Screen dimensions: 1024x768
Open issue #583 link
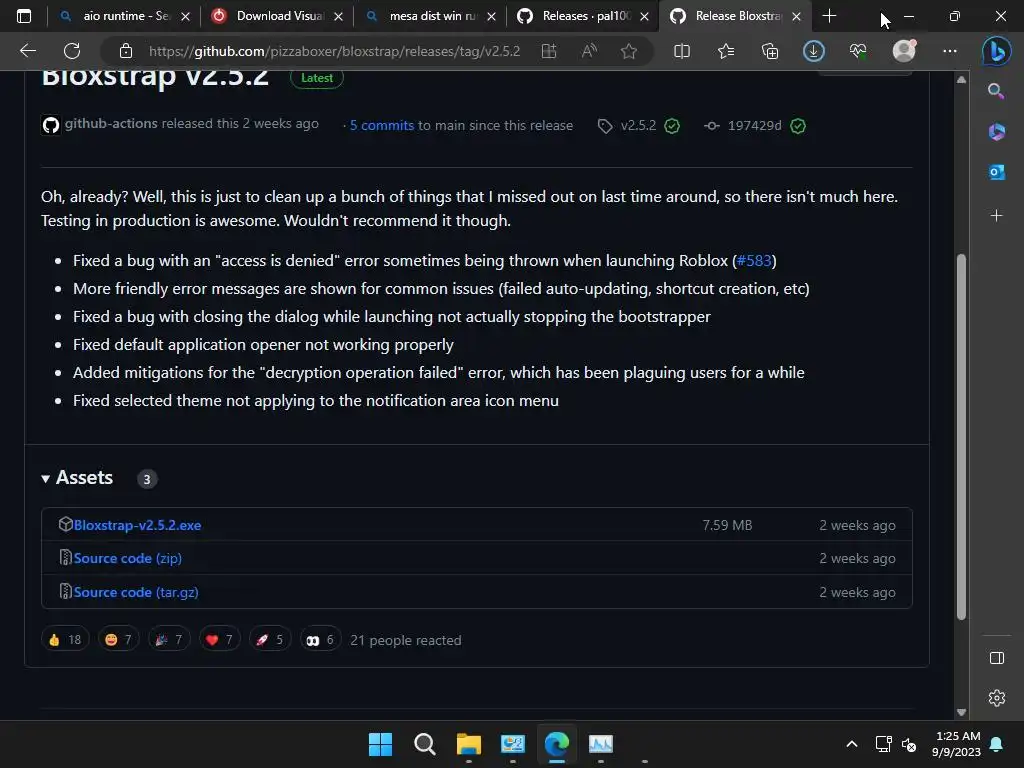754,261
